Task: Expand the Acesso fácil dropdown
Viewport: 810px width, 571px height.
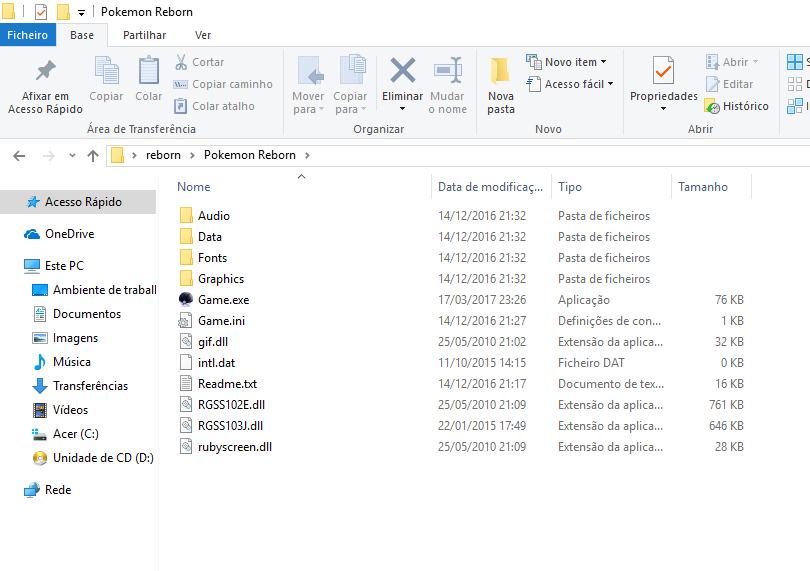Action: click(578, 84)
